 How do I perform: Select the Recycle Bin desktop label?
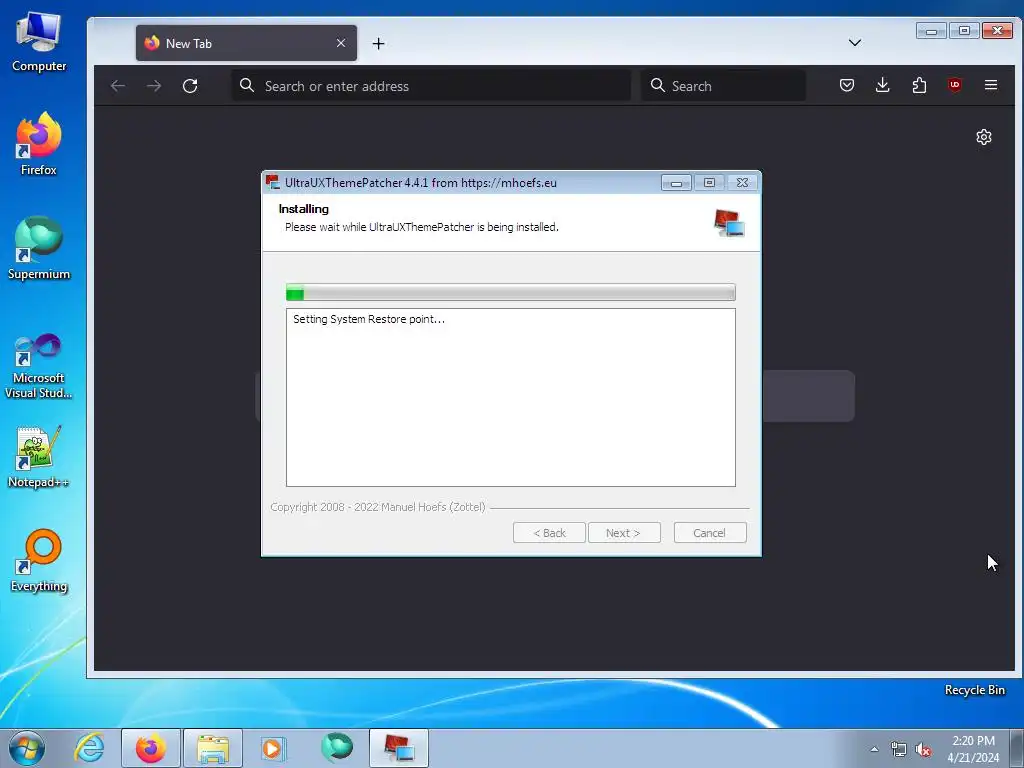tap(974, 690)
